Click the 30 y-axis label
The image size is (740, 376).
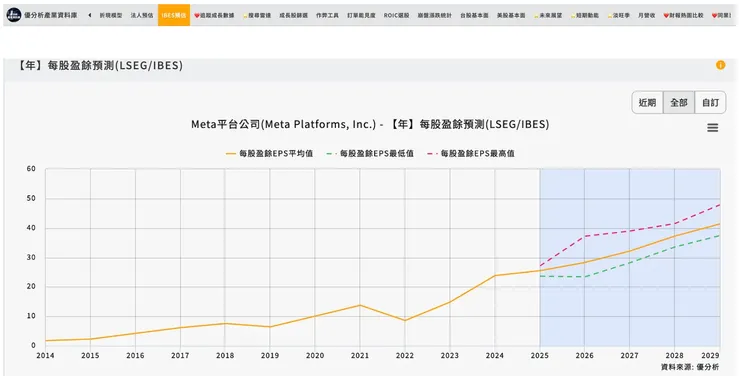coord(31,258)
